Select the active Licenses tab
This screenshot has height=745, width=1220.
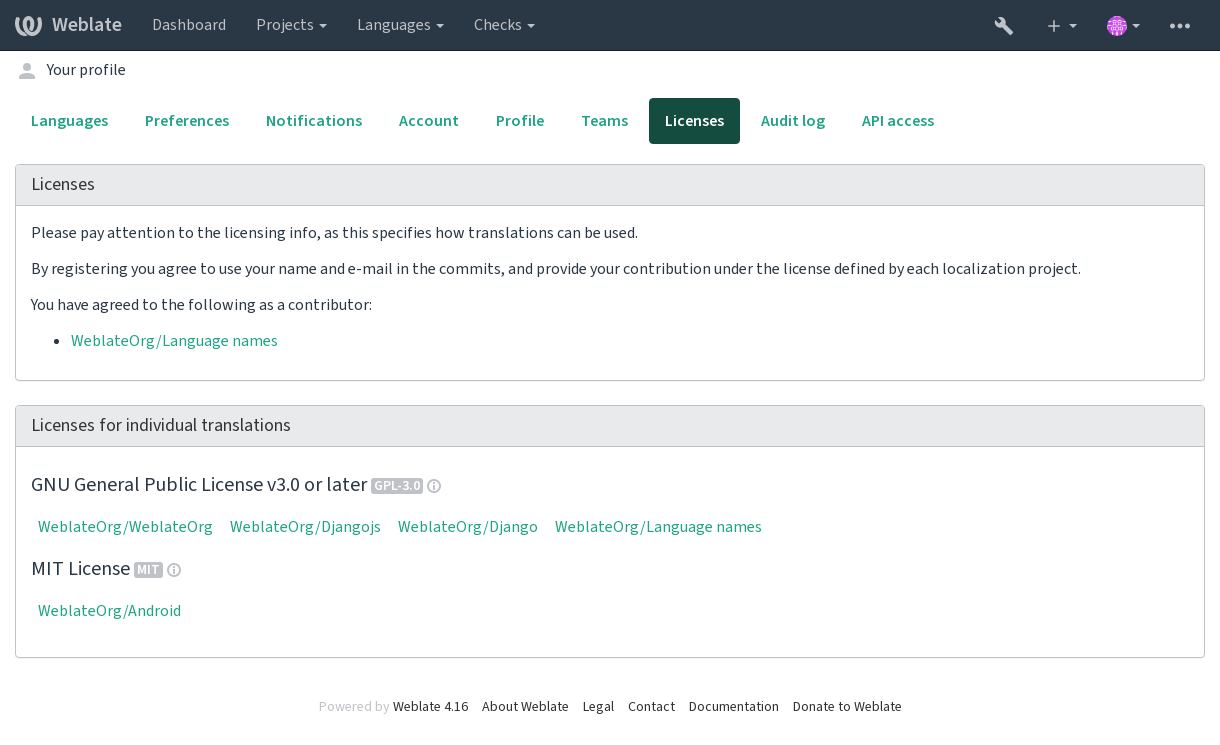coord(694,121)
